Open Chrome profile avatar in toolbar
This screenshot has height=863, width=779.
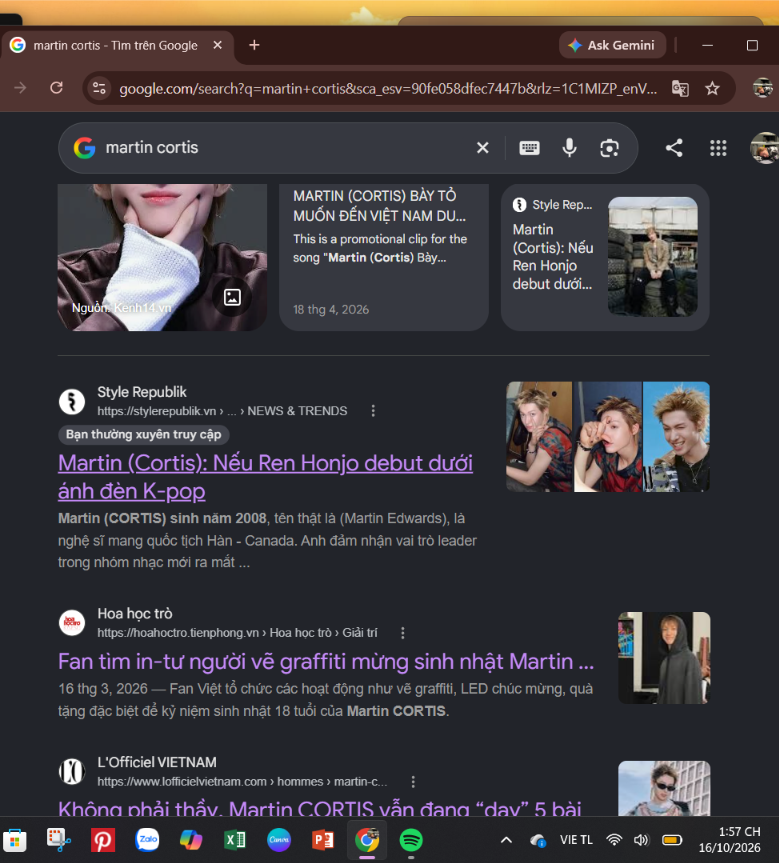click(762, 88)
